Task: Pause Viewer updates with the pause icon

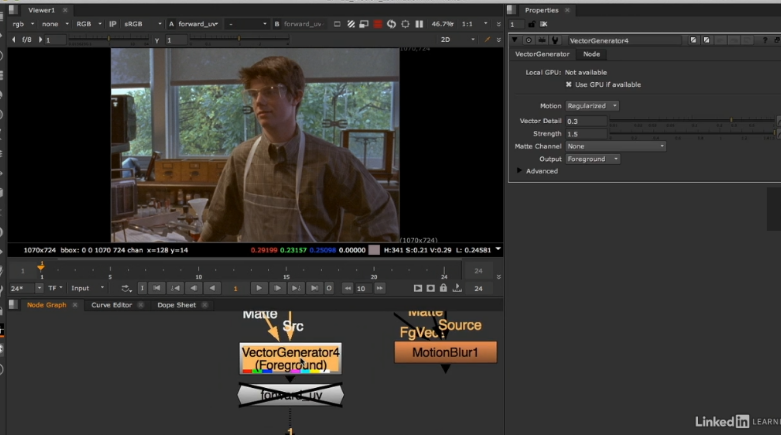Action: [419, 24]
